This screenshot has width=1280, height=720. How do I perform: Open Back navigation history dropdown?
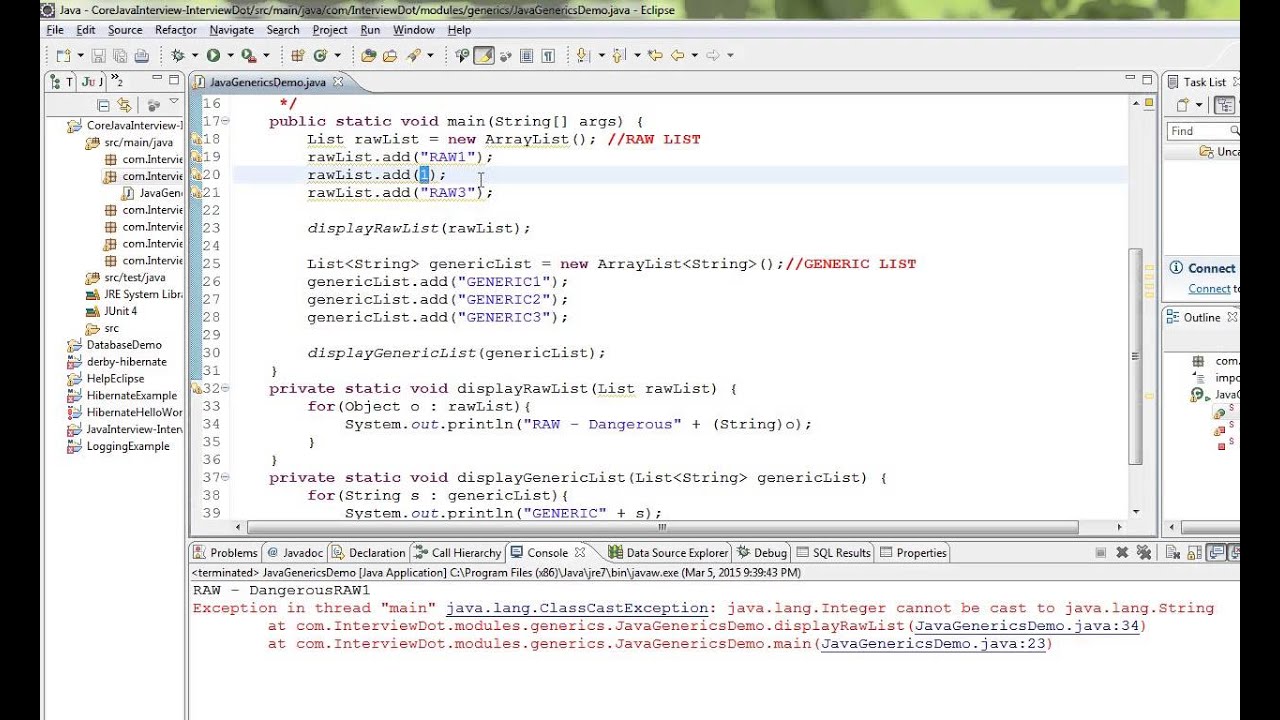(694, 56)
